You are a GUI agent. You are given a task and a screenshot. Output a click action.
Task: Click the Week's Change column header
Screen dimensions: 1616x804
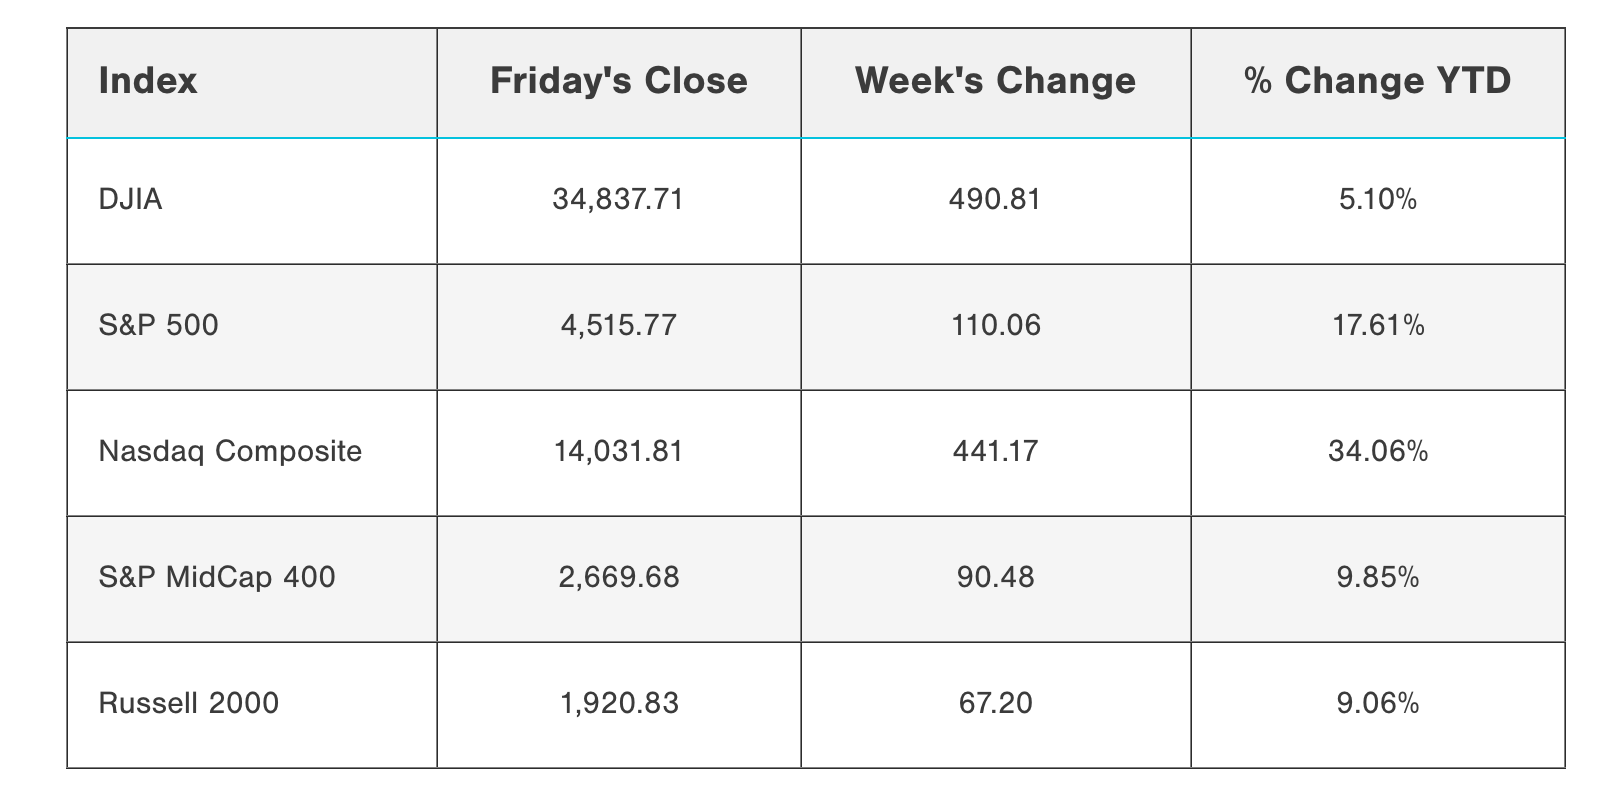coord(995,81)
